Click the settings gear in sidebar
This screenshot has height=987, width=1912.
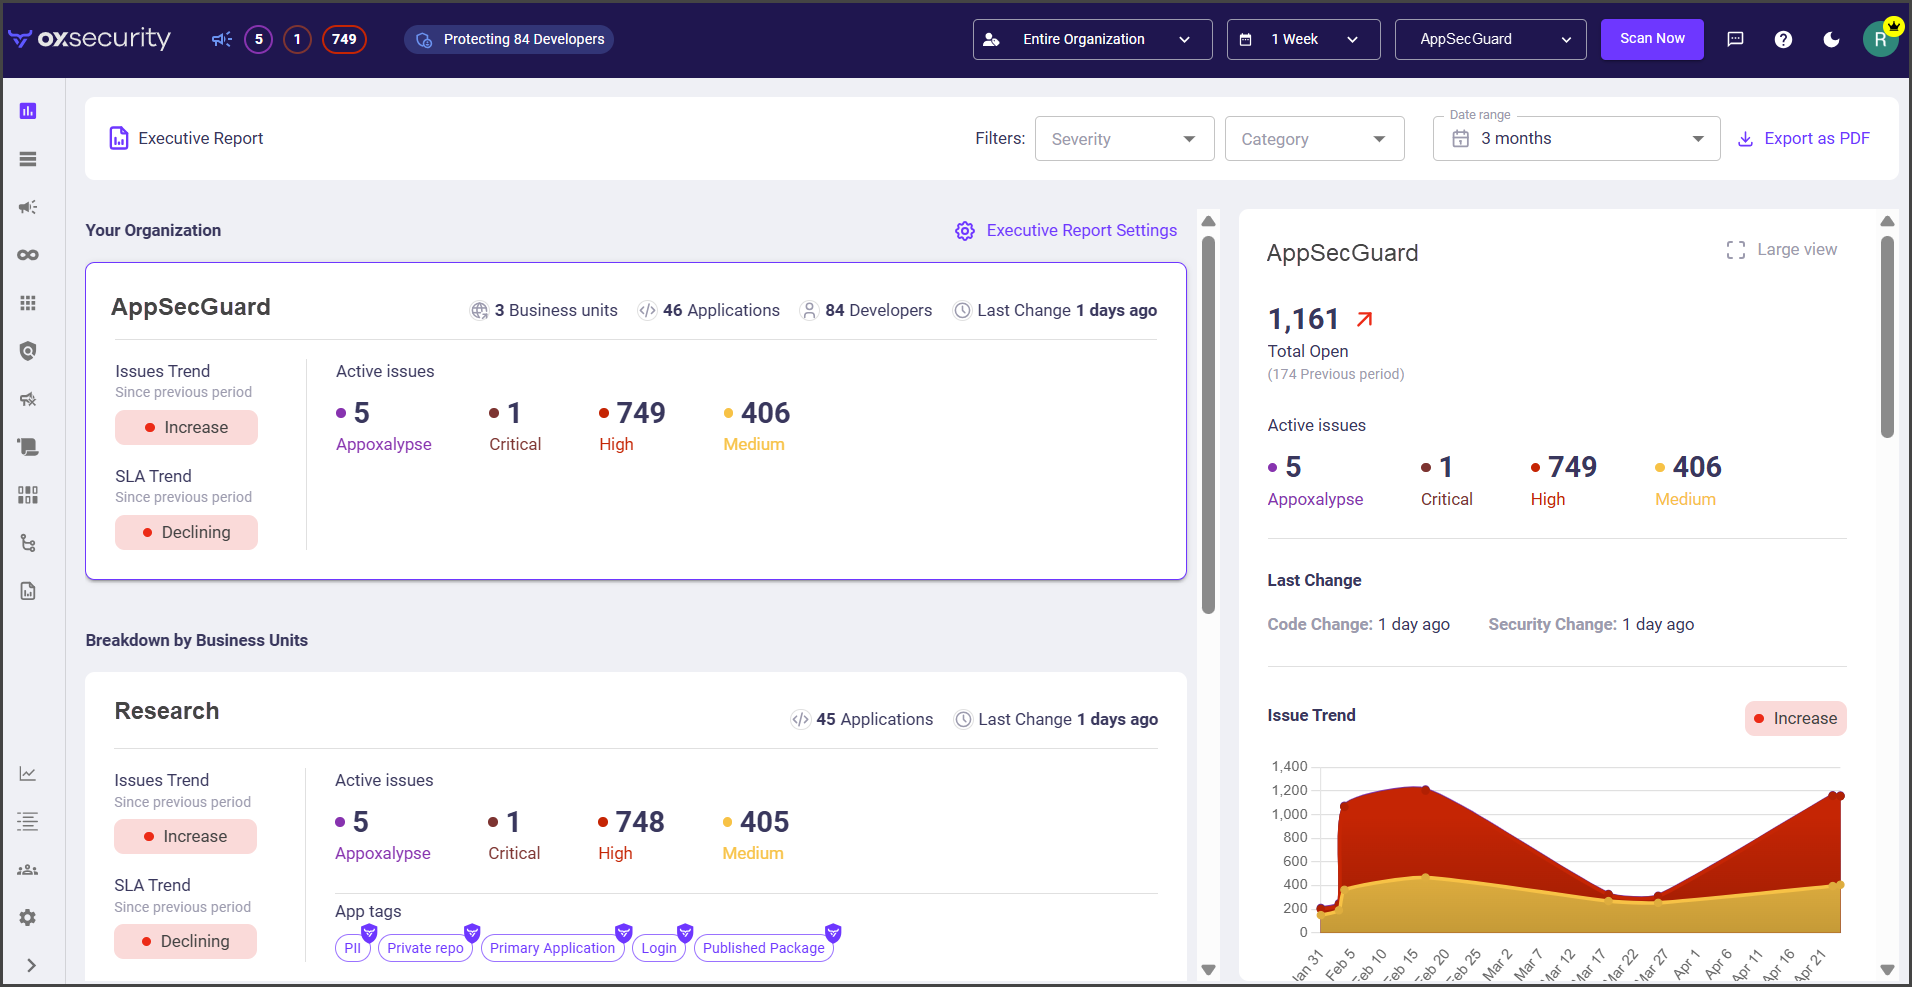(x=28, y=917)
